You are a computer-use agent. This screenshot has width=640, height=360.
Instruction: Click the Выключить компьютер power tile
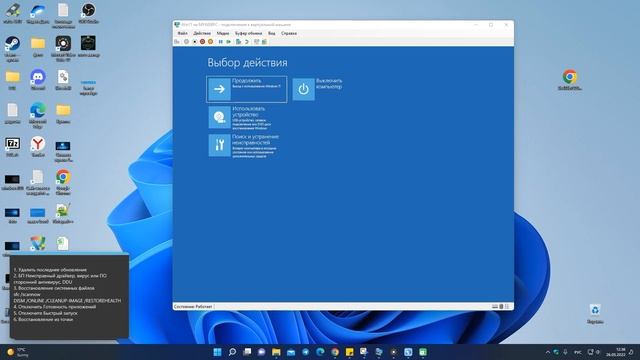tap(318, 89)
